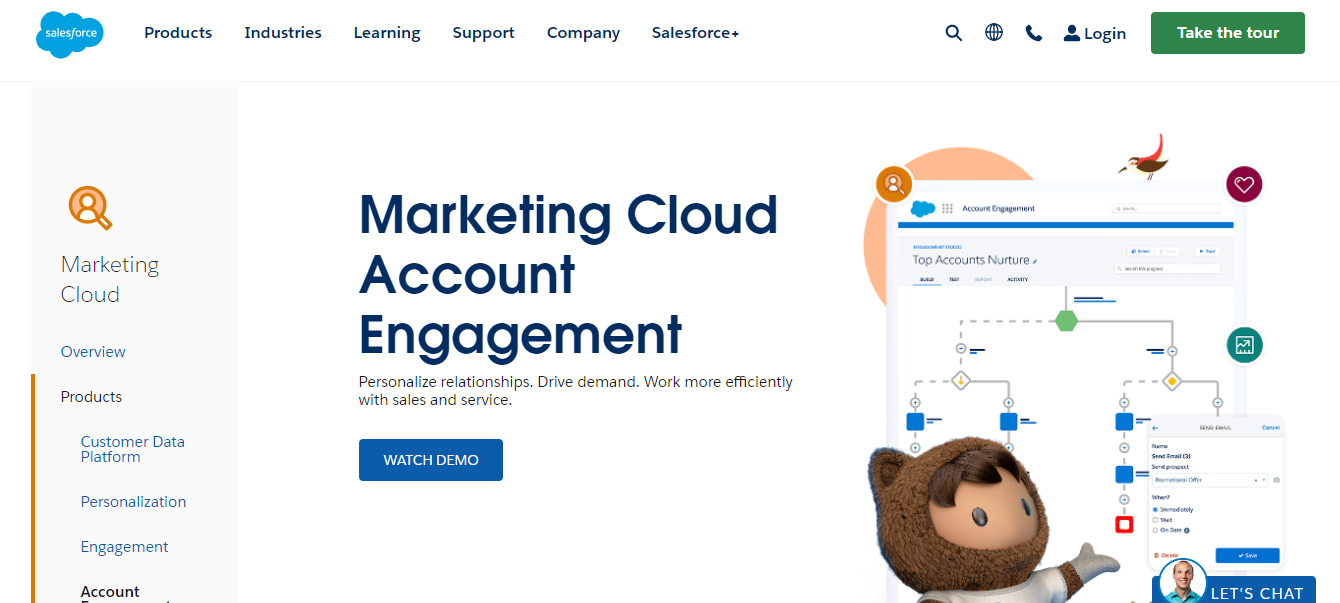
Task: Go to Salesforce+ in the navigation
Action: coord(695,33)
